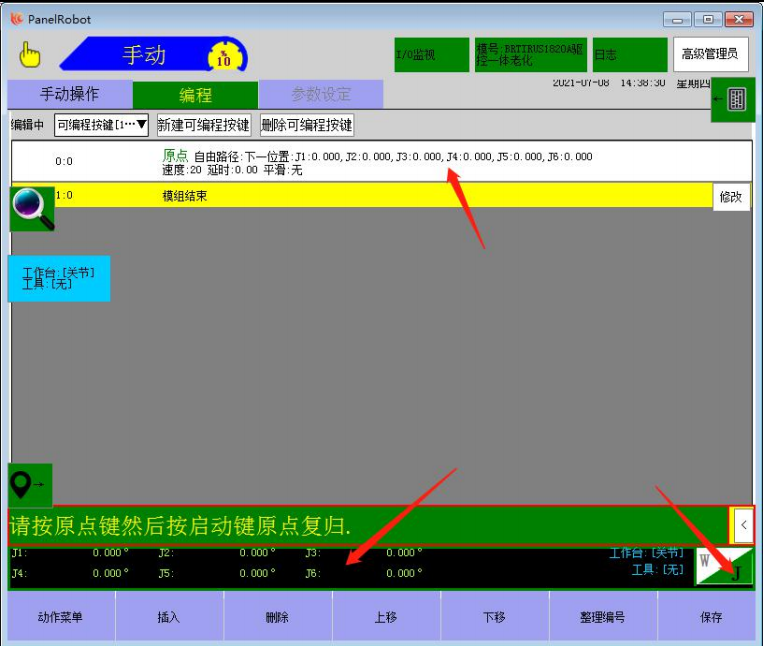
Task: Click the location pin arrow icon
Action: pos(30,485)
